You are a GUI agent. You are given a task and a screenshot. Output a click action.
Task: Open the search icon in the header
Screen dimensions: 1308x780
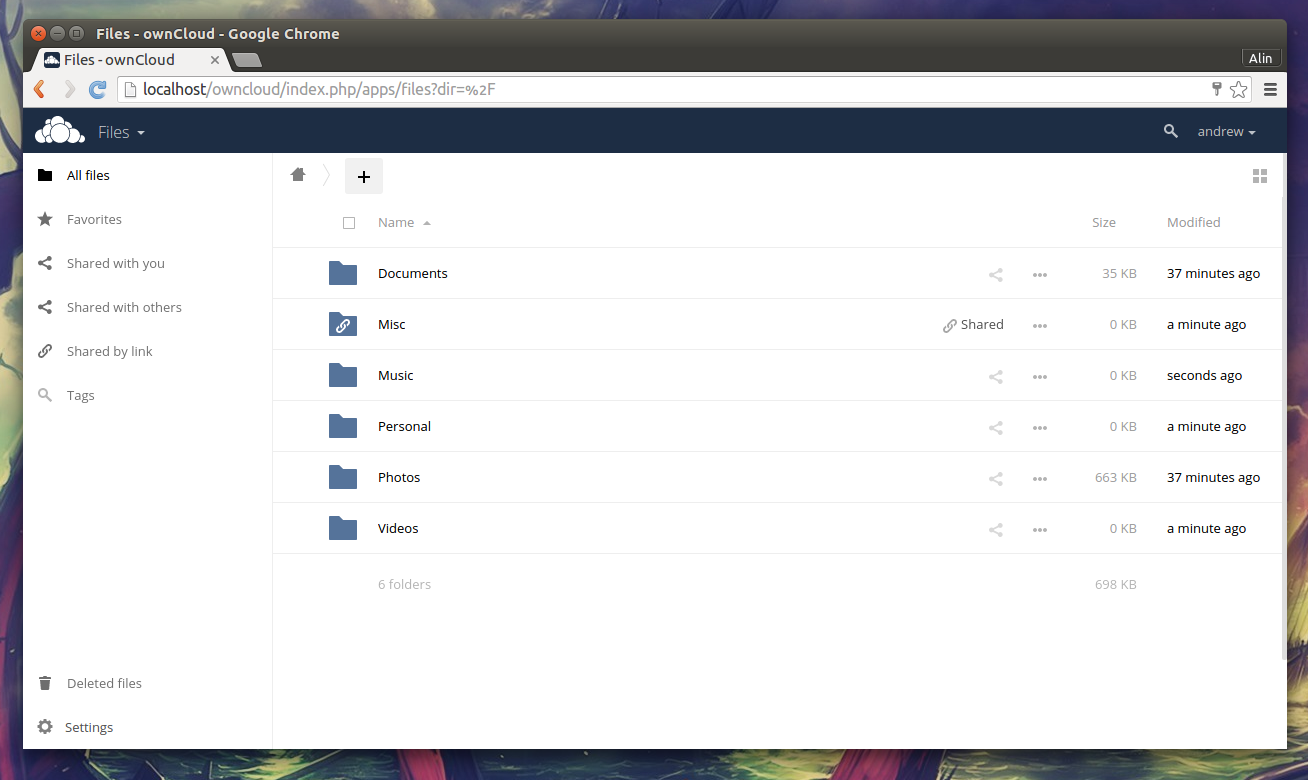(x=1170, y=131)
